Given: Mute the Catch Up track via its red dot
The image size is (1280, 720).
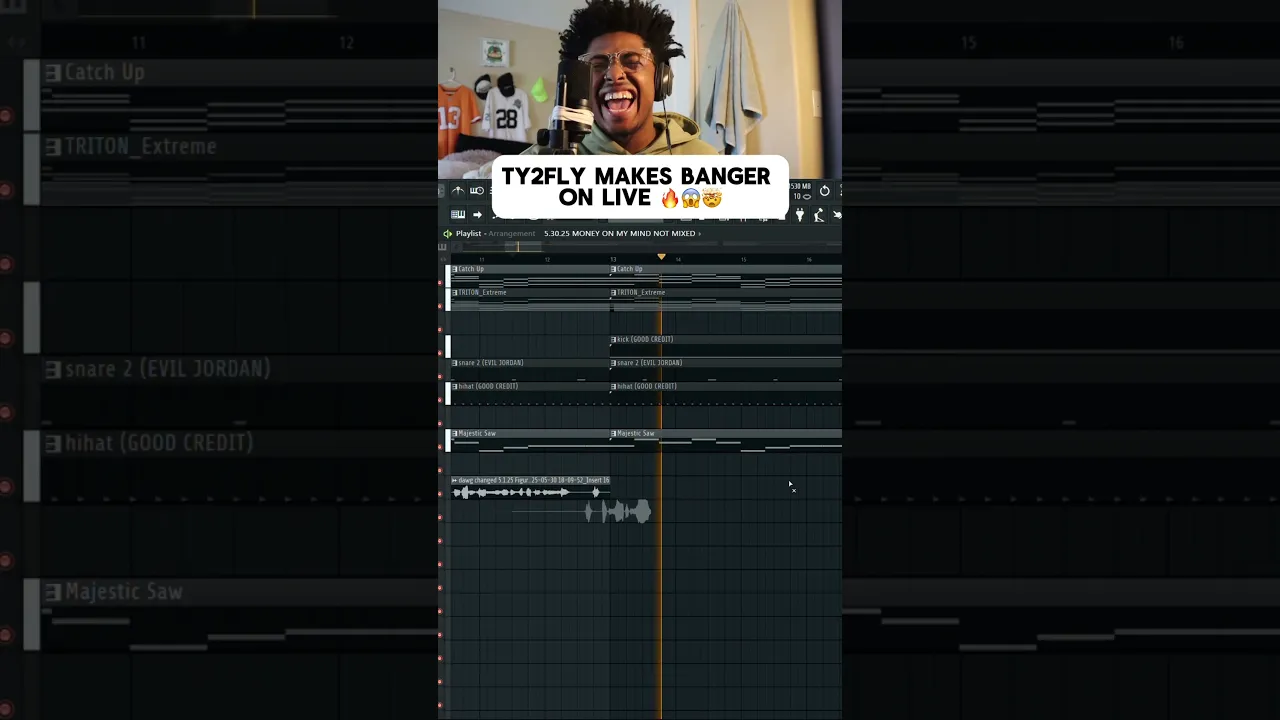Looking at the screenshot, I should (x=440, y=282).
